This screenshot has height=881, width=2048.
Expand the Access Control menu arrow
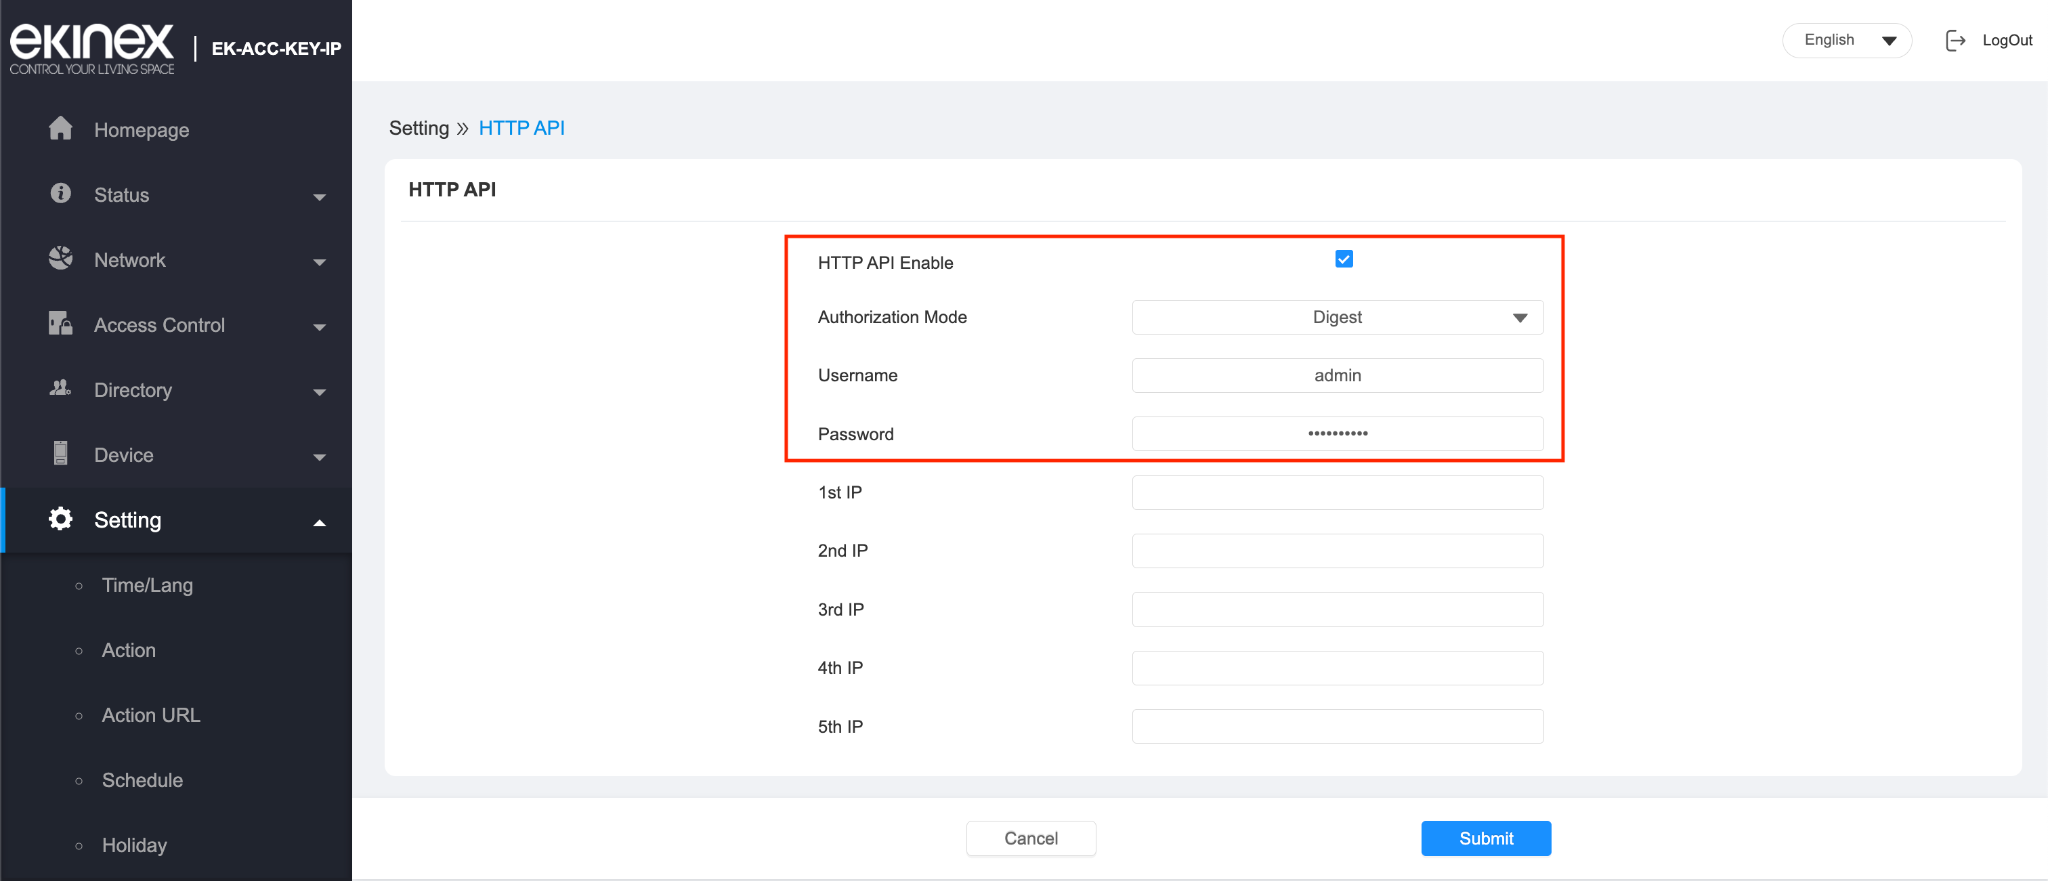pyautogui.click(x=320, y=327)
